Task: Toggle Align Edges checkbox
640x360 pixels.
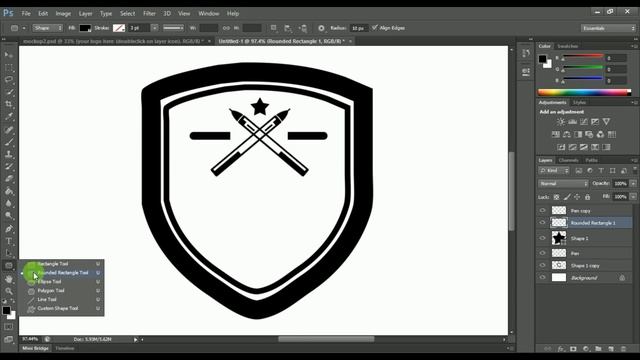Action: pos(374,28)
